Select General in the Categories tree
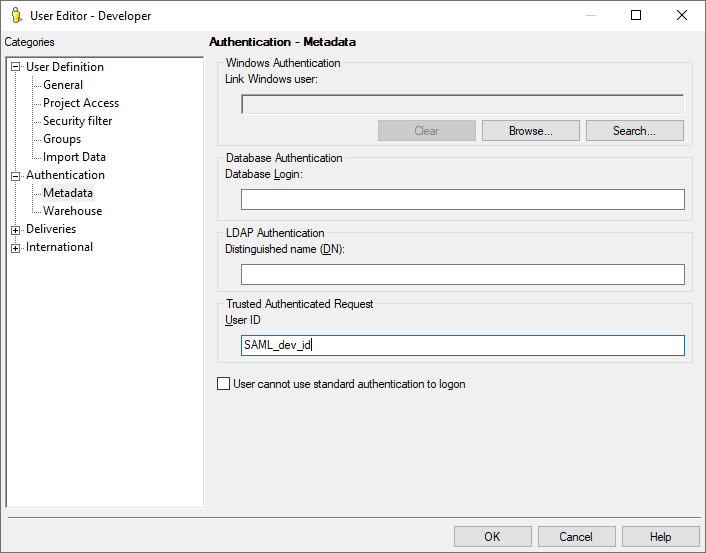This screenshot has height=553, width=706. (x=62, y=85)
